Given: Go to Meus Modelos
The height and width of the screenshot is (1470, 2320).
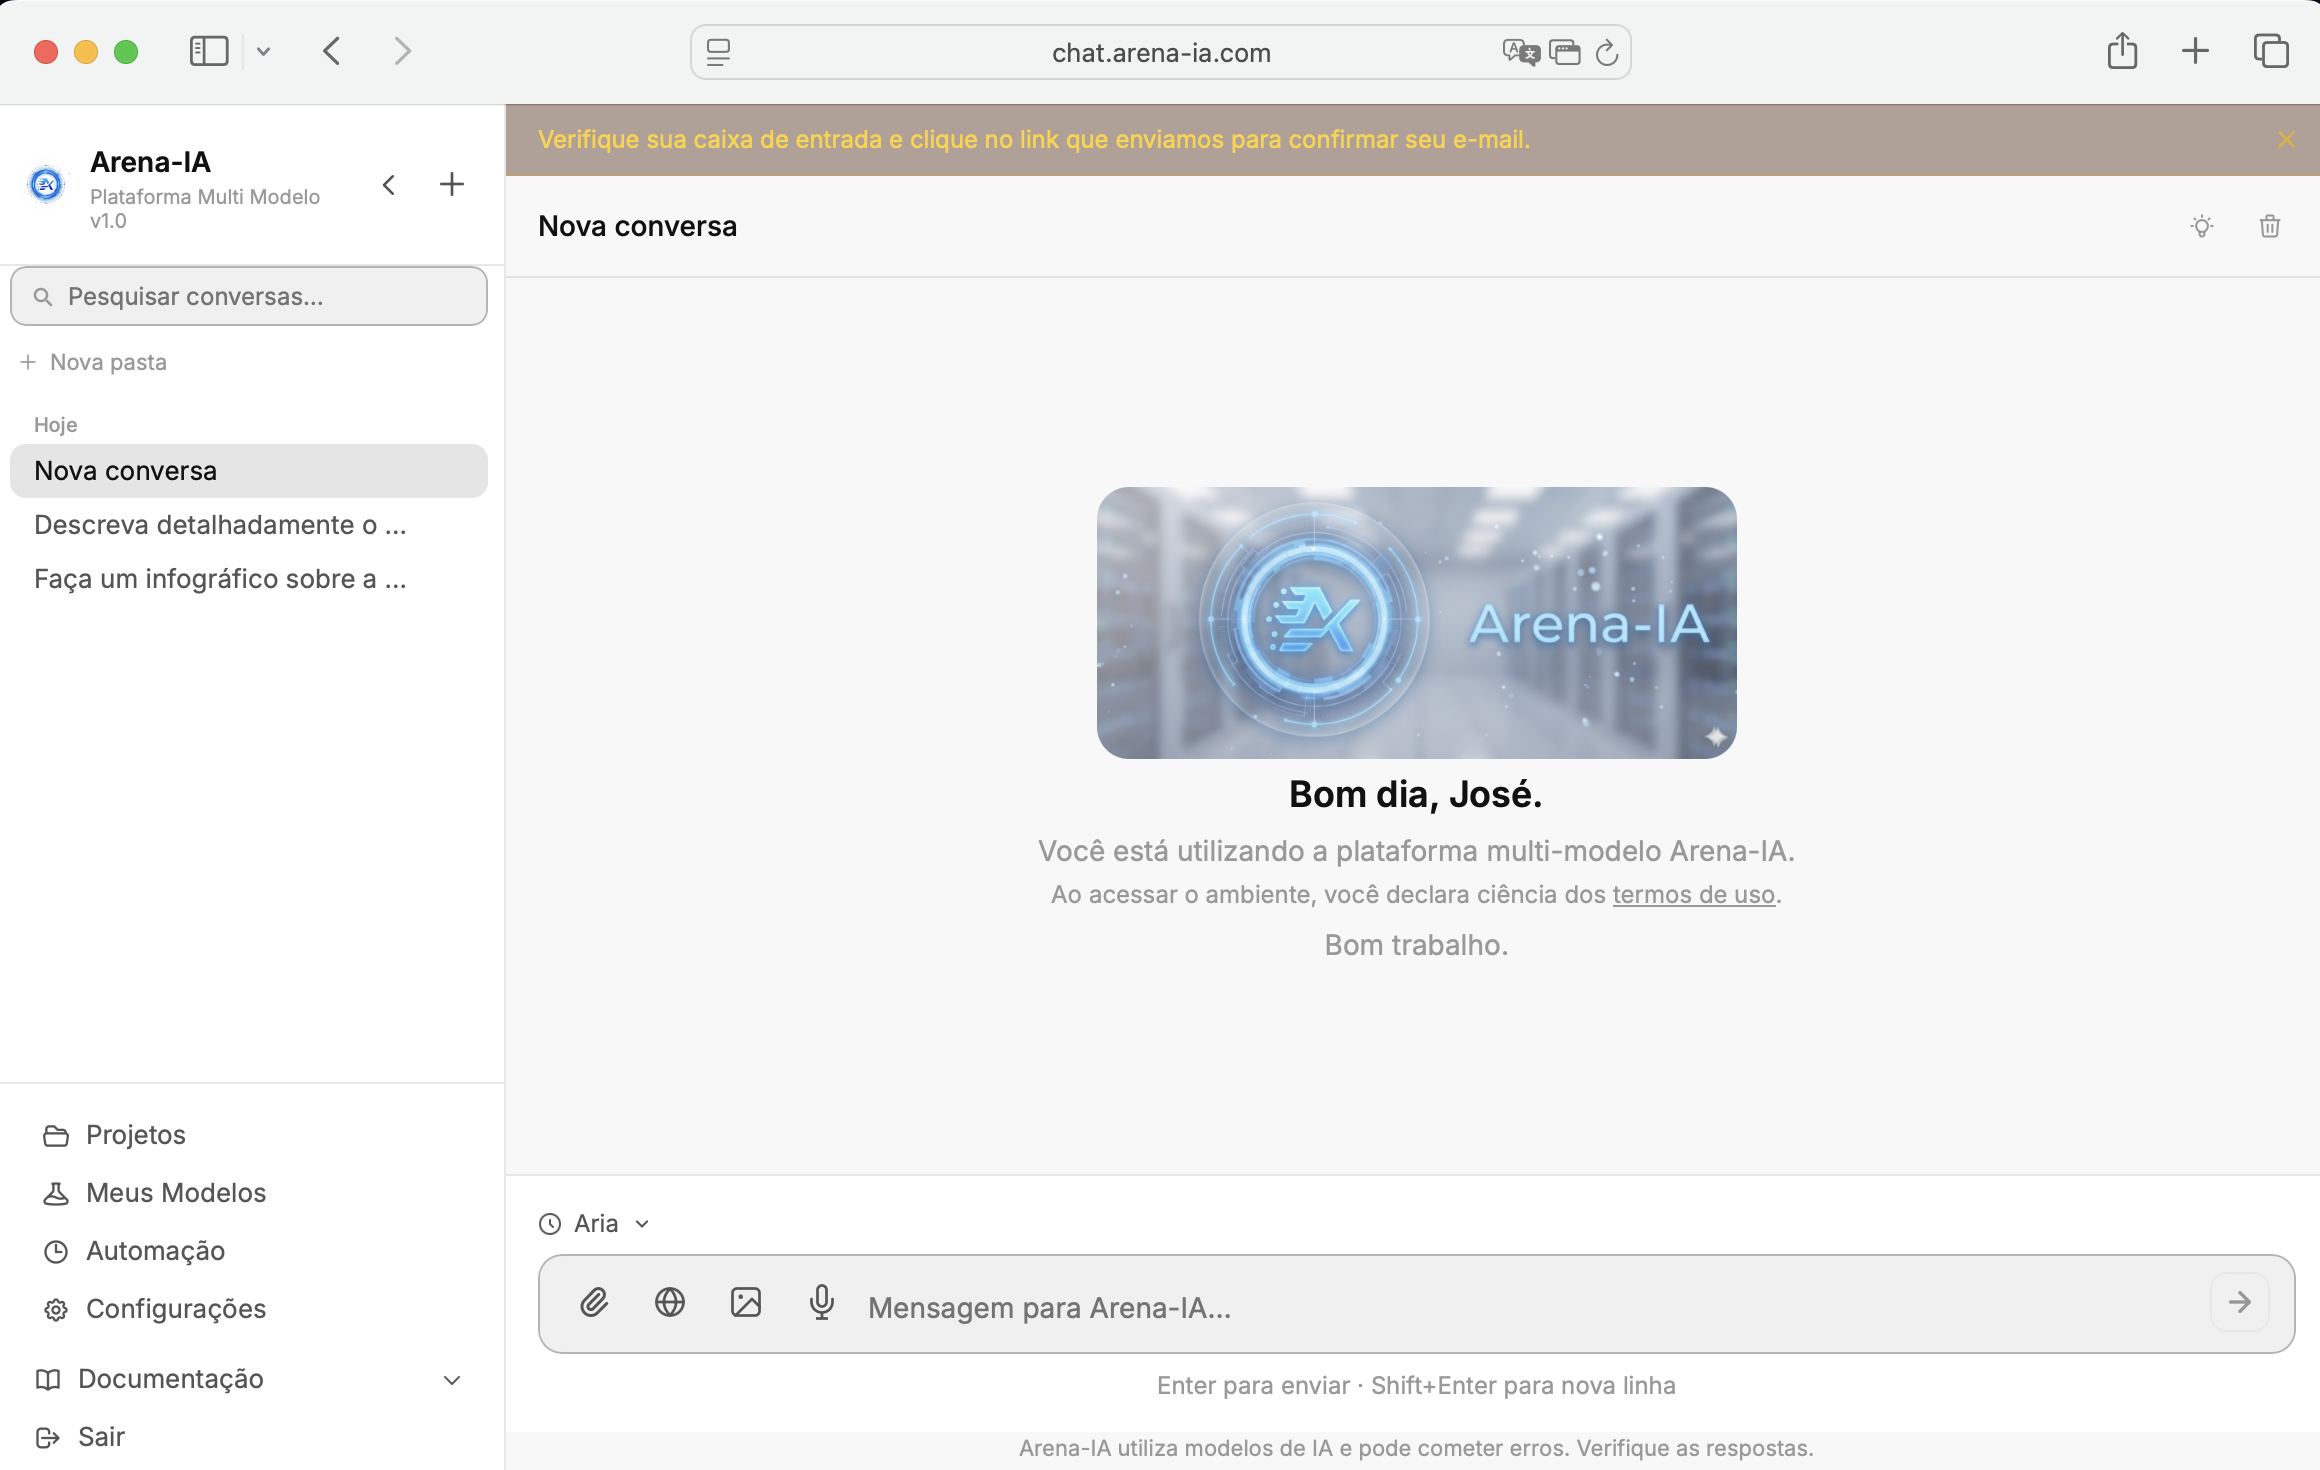Looking at the screenshot, I should tap(154, 1193).
